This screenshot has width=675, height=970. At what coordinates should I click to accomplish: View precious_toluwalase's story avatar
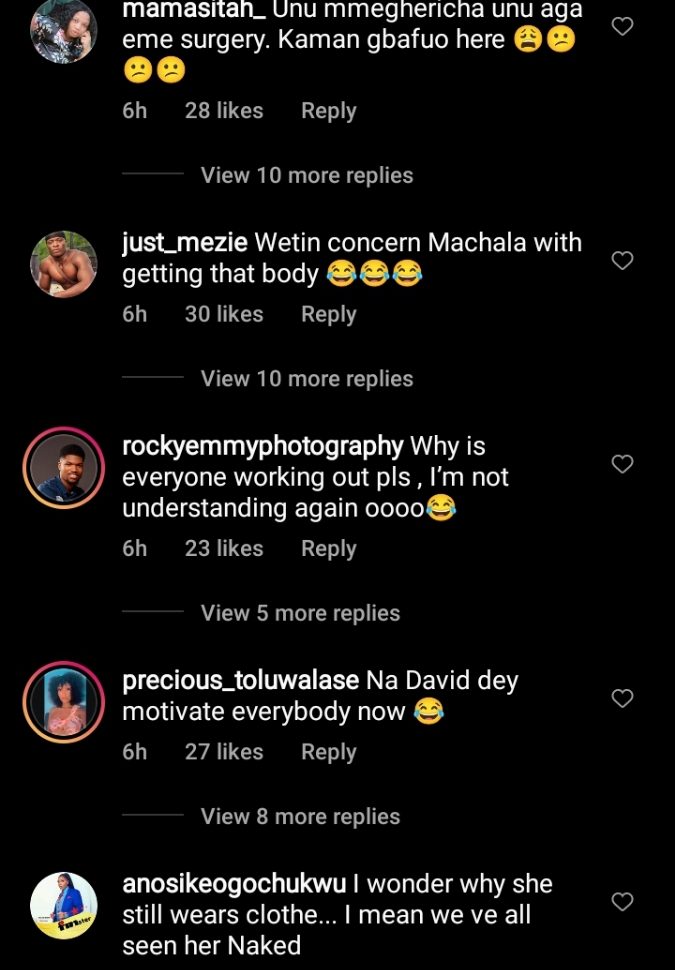click(x=64, y=702)
